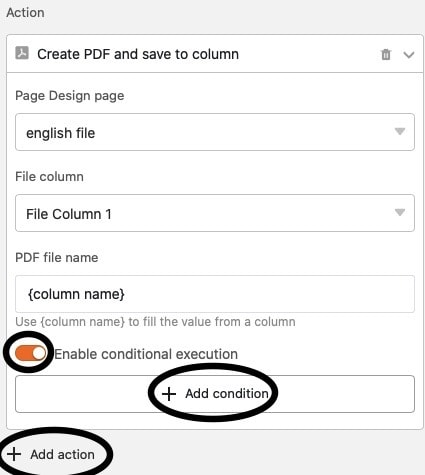
Task: Click the plus icon beside Add condition
Action: (169, 394)
